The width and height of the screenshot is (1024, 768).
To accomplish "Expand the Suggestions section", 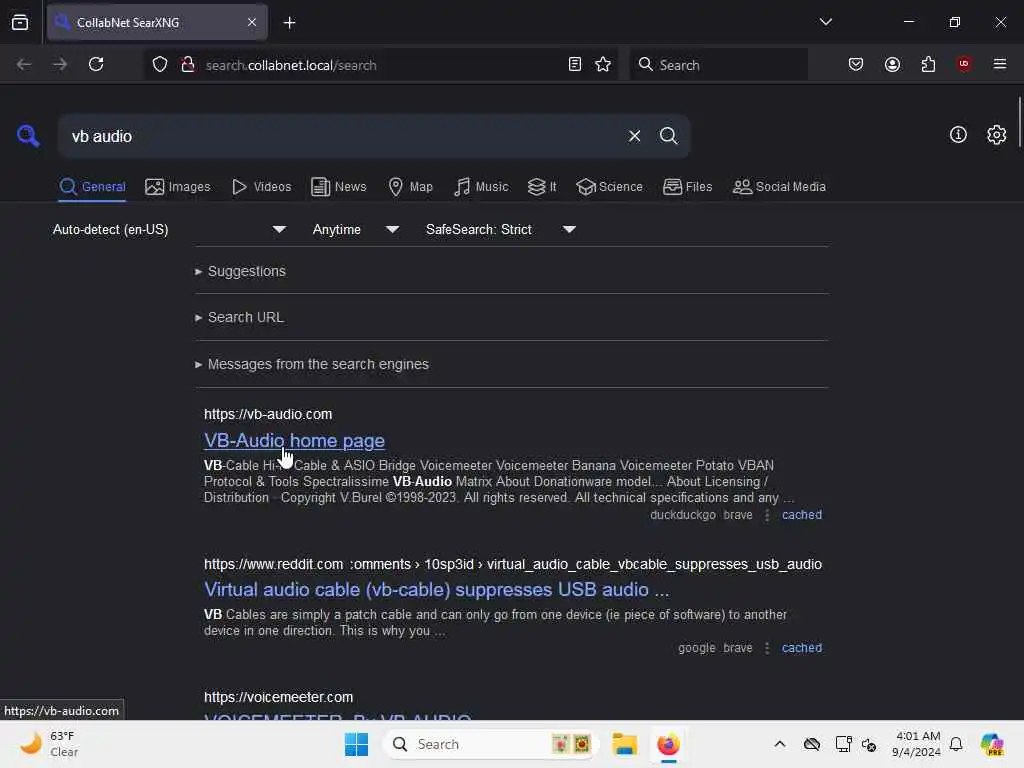I will pos(240,271).
